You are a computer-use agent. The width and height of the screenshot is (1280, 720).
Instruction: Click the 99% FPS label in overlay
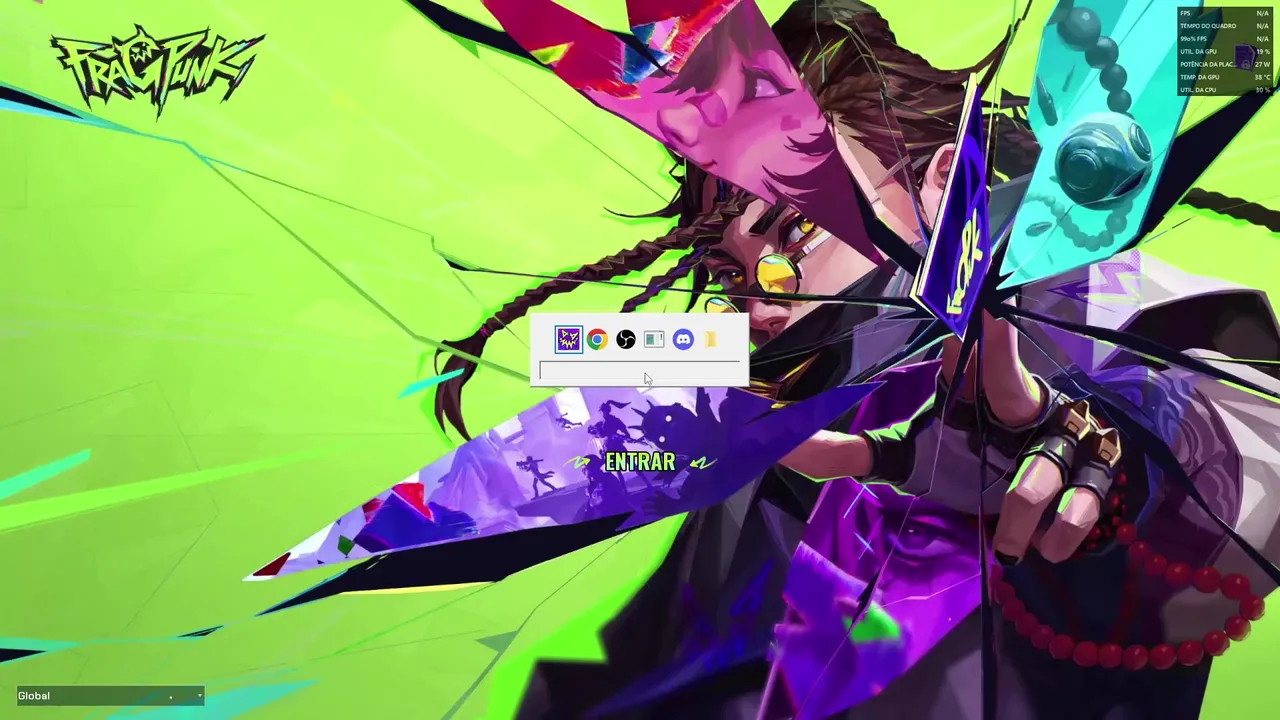tap(1193, 39)
